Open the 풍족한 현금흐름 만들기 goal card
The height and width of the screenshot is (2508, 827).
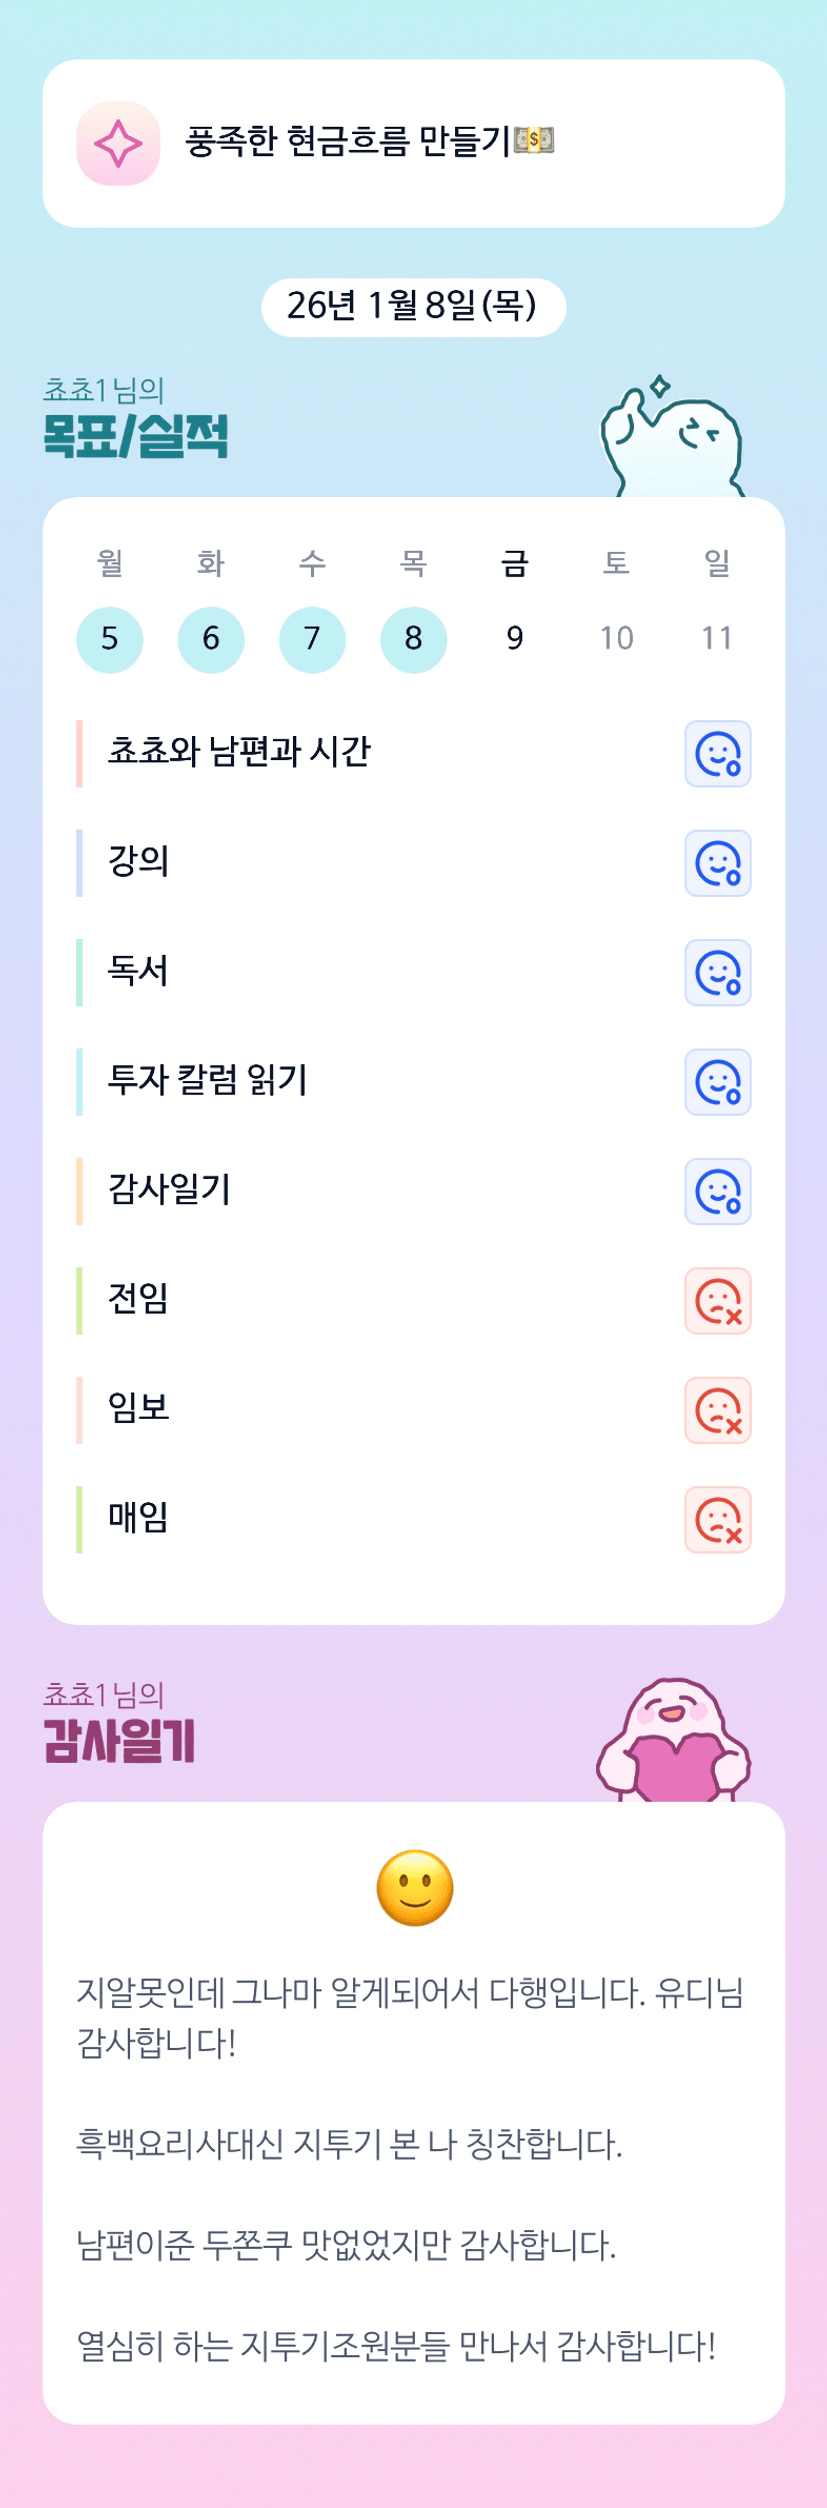pos(413,144)
